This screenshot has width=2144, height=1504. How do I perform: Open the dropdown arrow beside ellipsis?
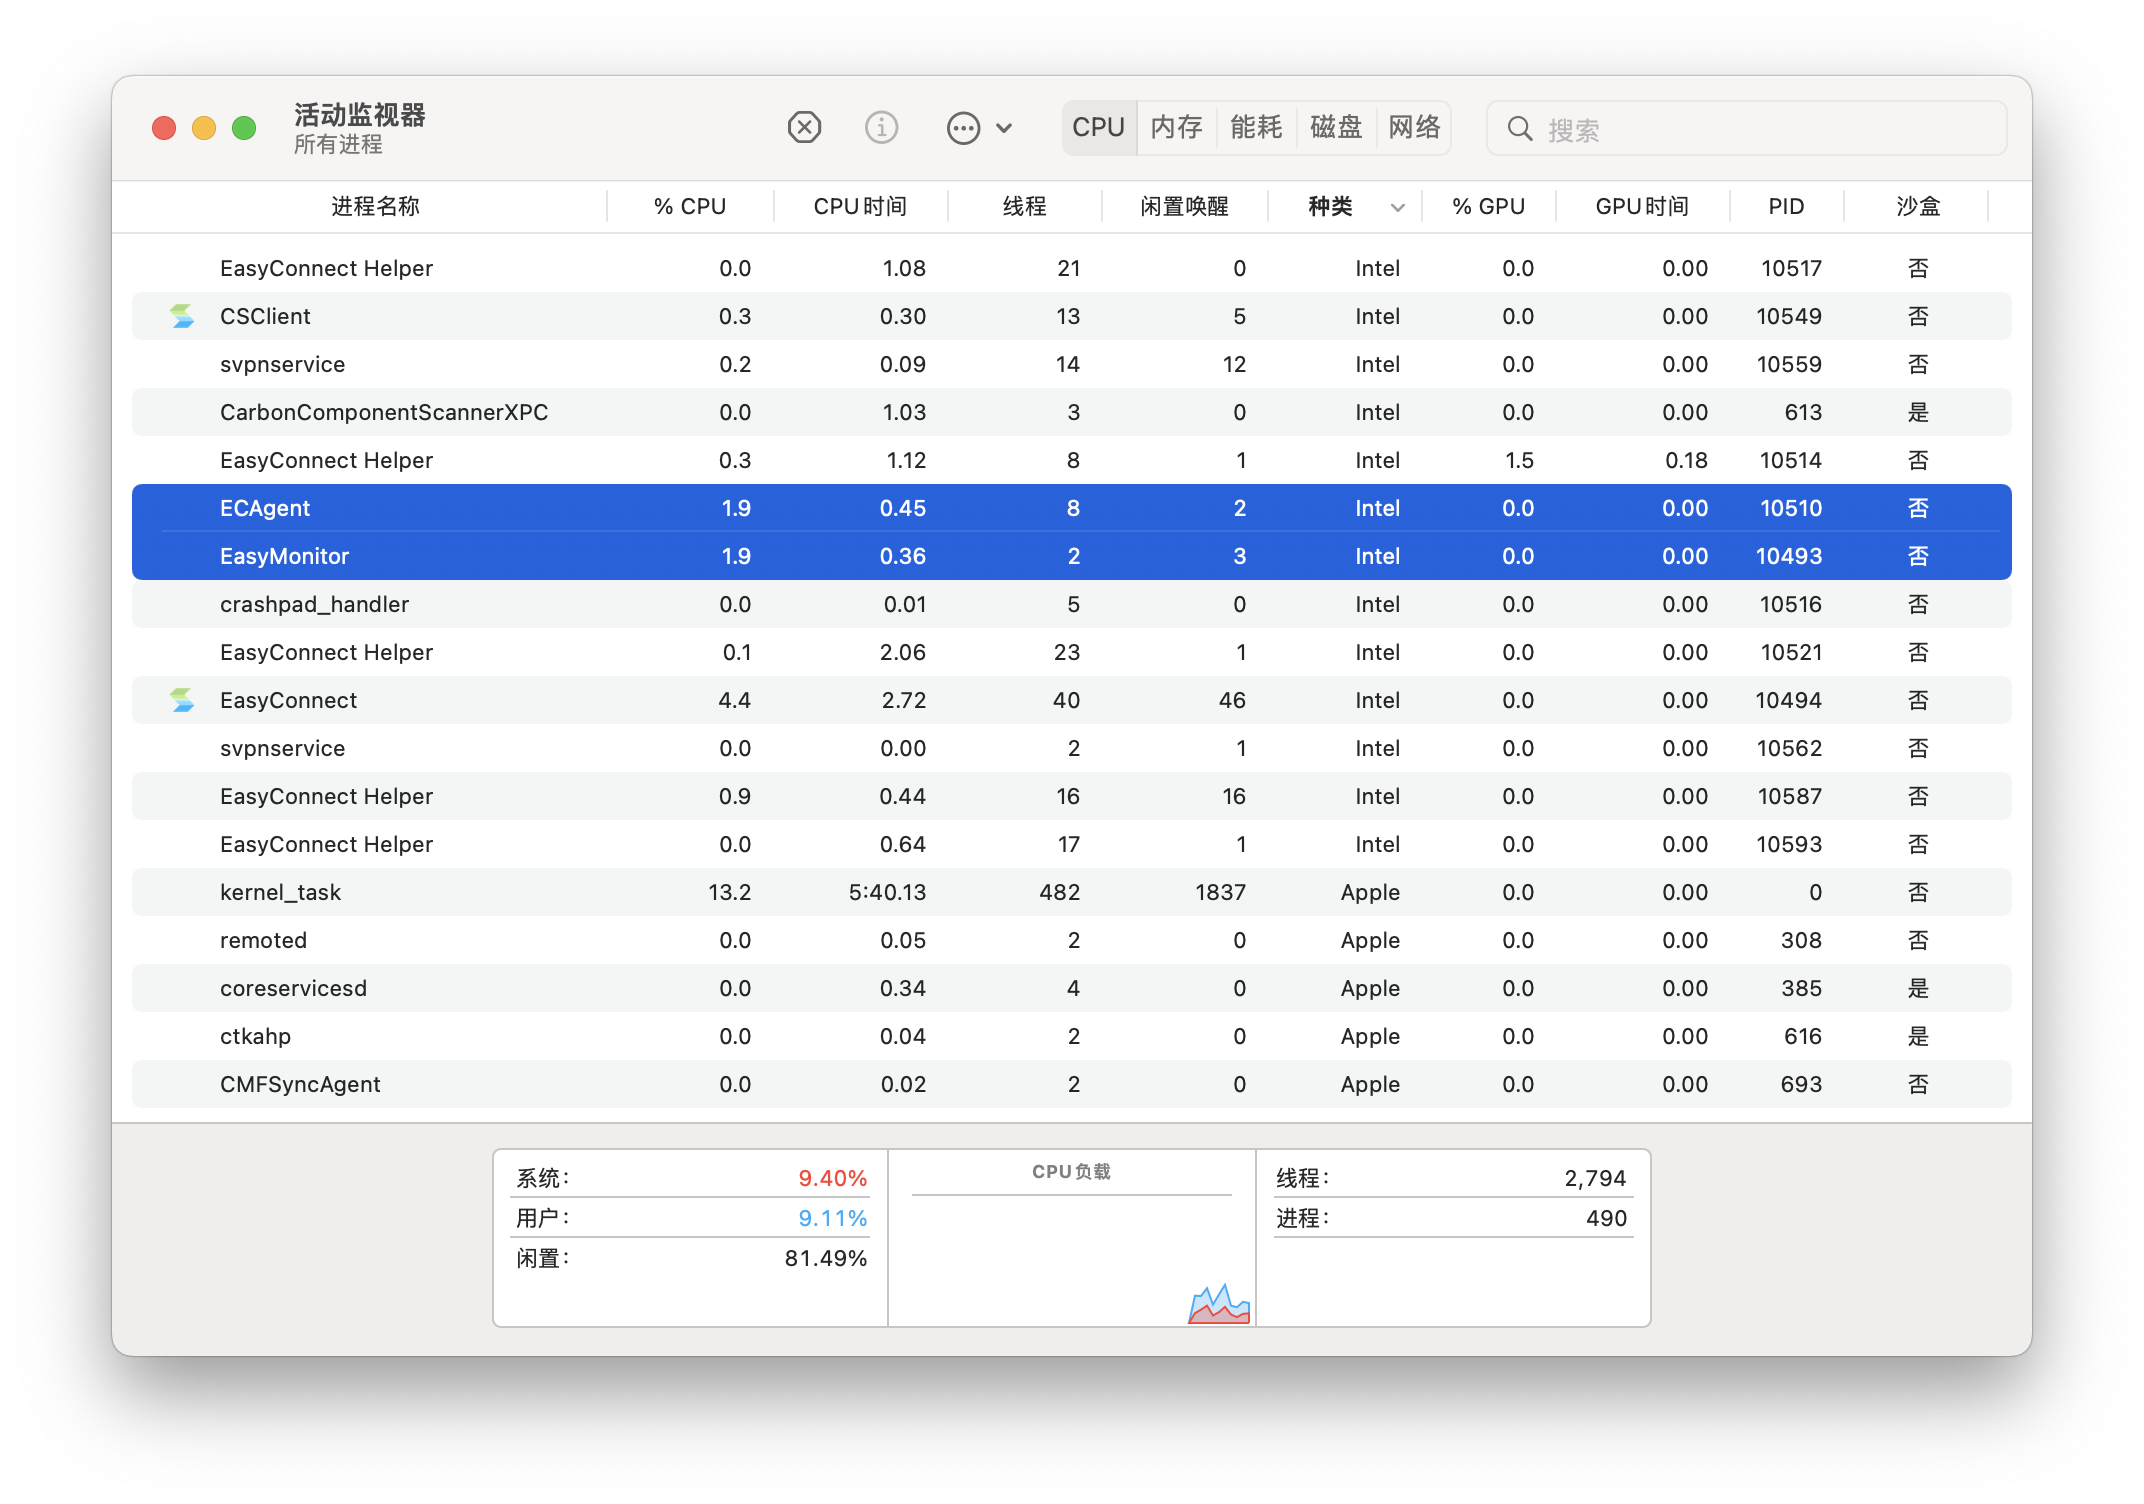pyautogui.click(x=1005, y=128)
